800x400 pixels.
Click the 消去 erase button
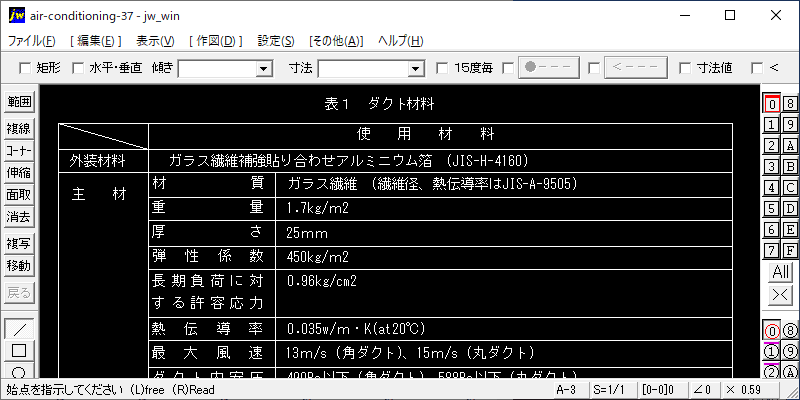tap(19, 217)
